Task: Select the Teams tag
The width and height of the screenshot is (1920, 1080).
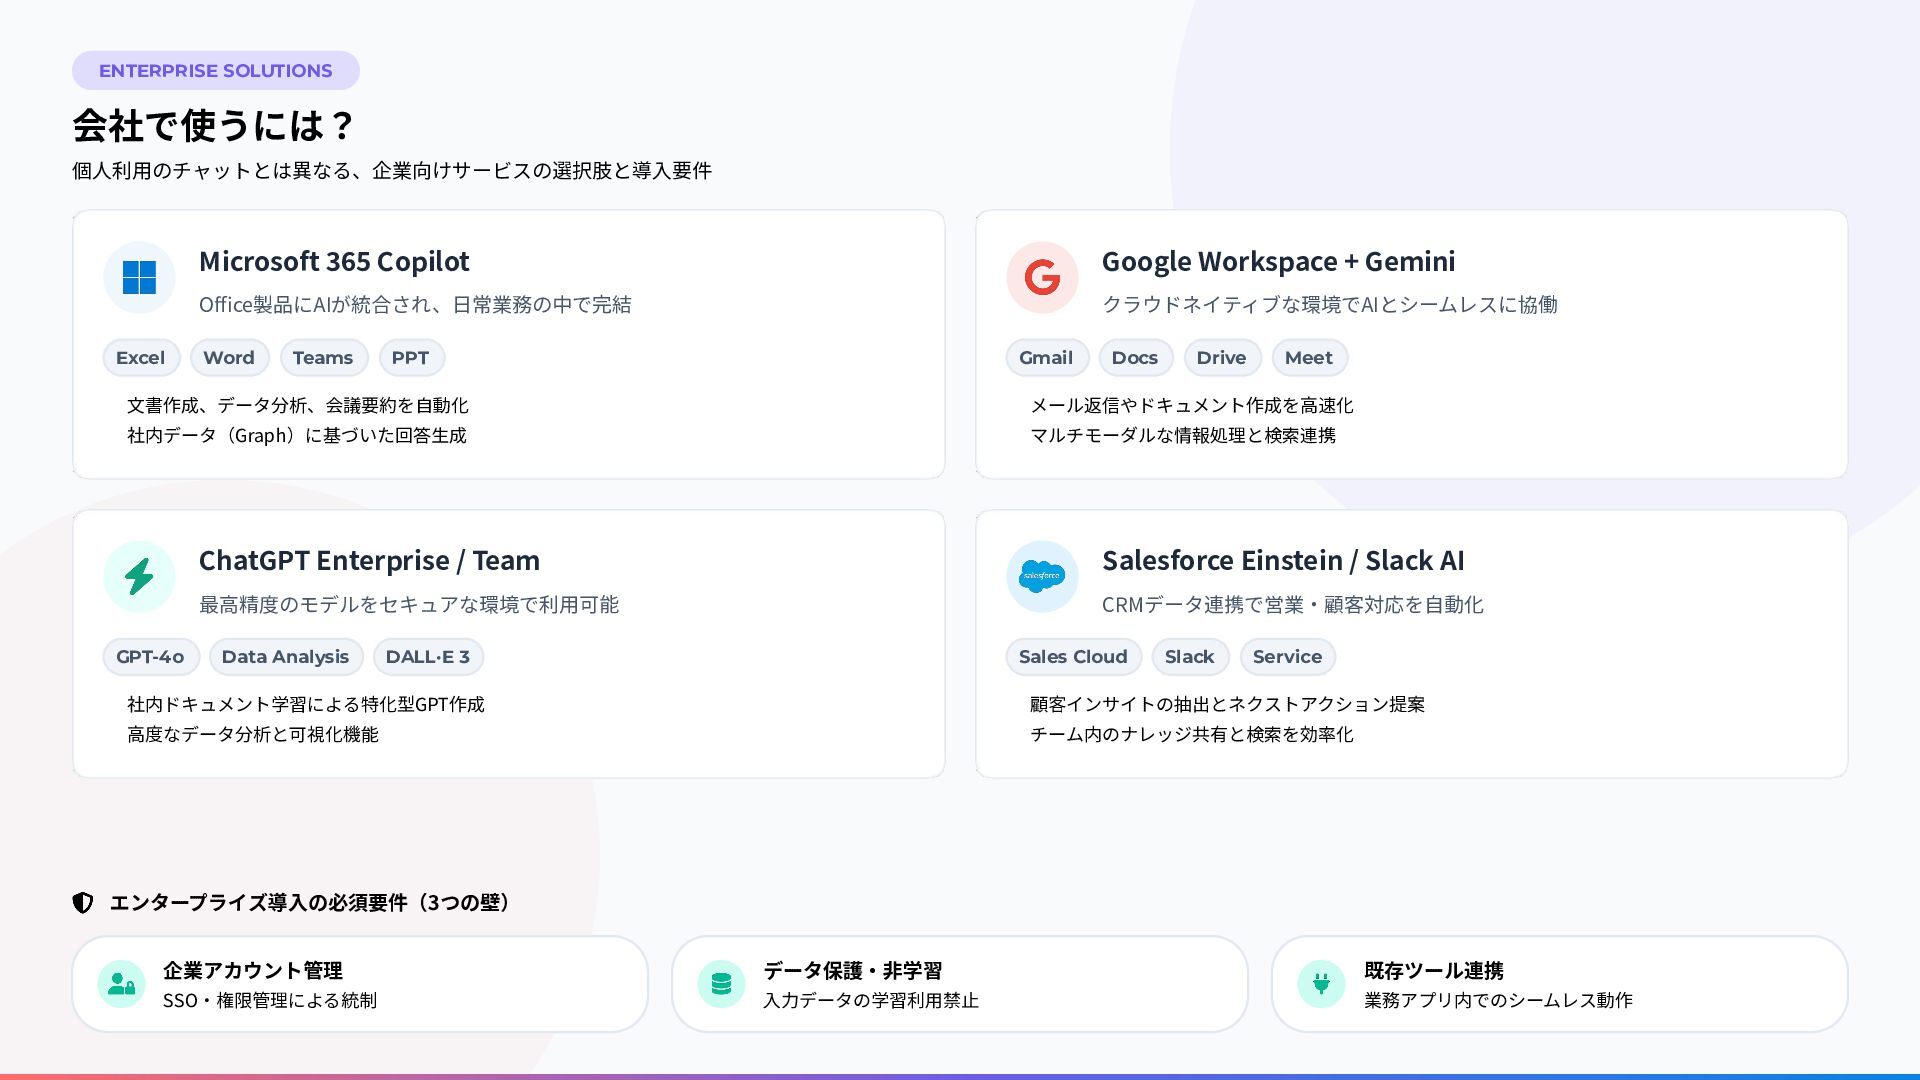Action: click(x=323, y=358)
